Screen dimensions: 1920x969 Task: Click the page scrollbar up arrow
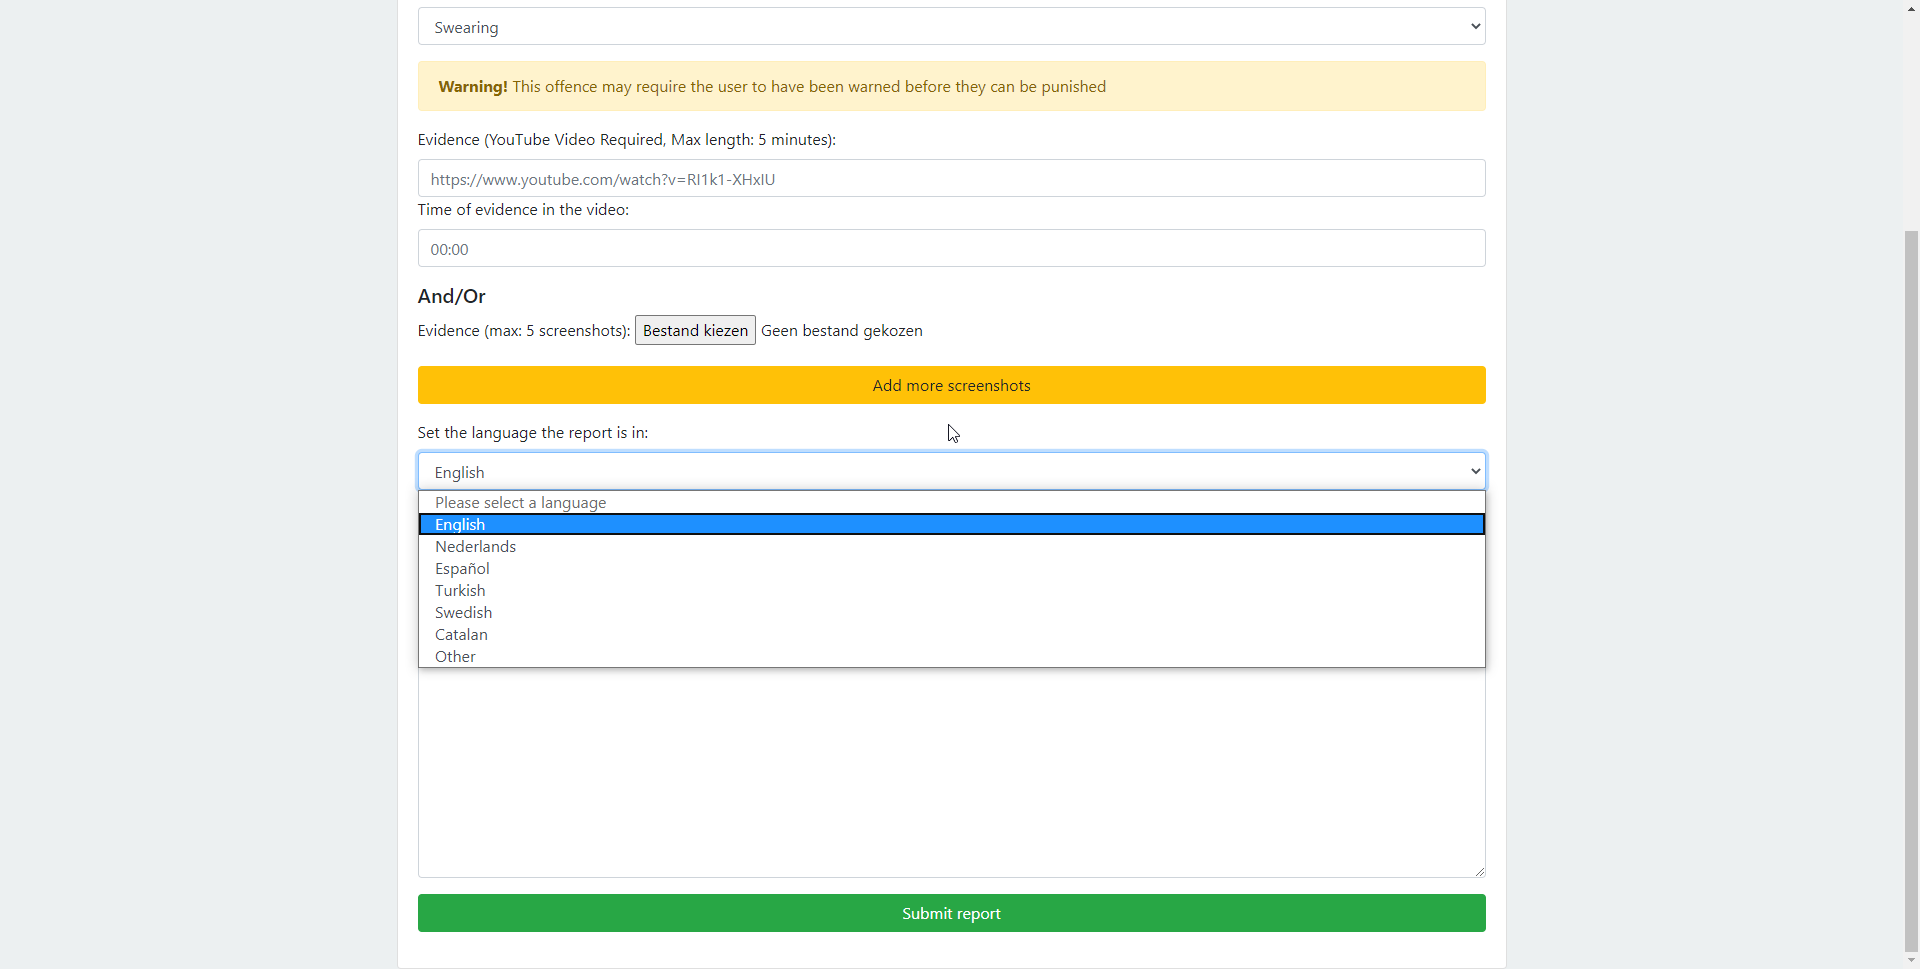point(1911,8)
